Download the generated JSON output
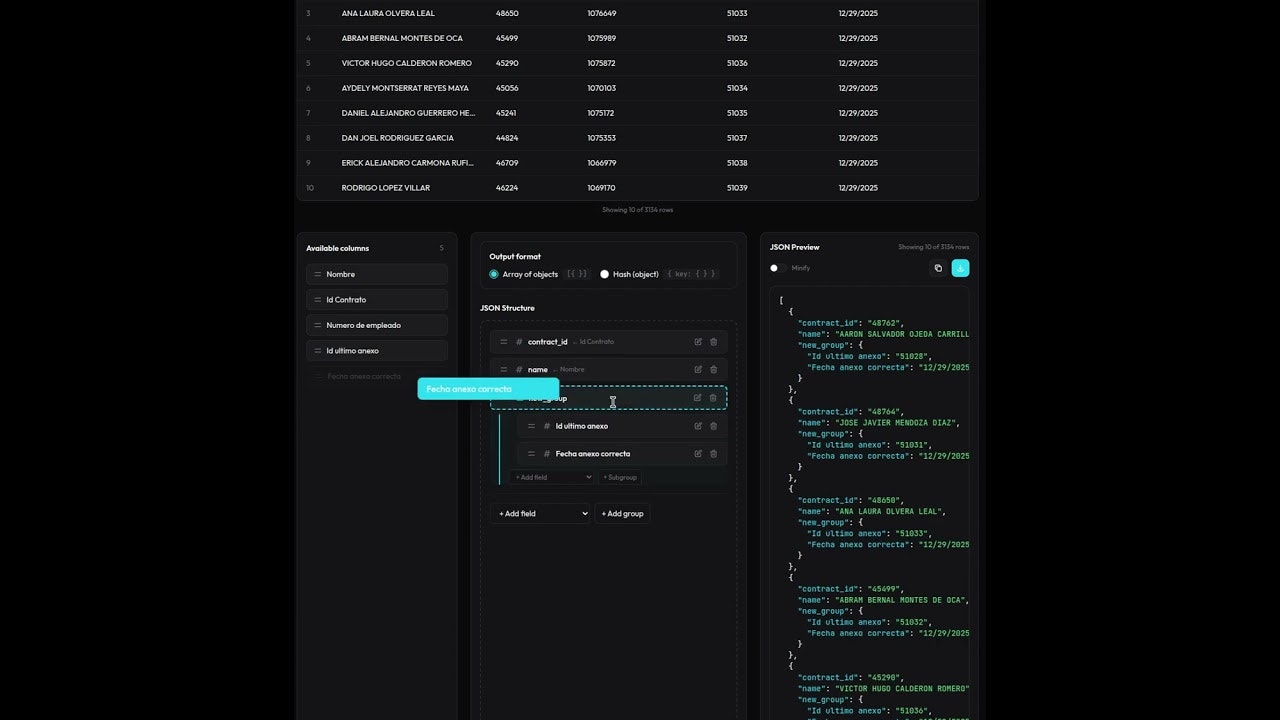The image size is (1280, 720). [x=960, y=268]
